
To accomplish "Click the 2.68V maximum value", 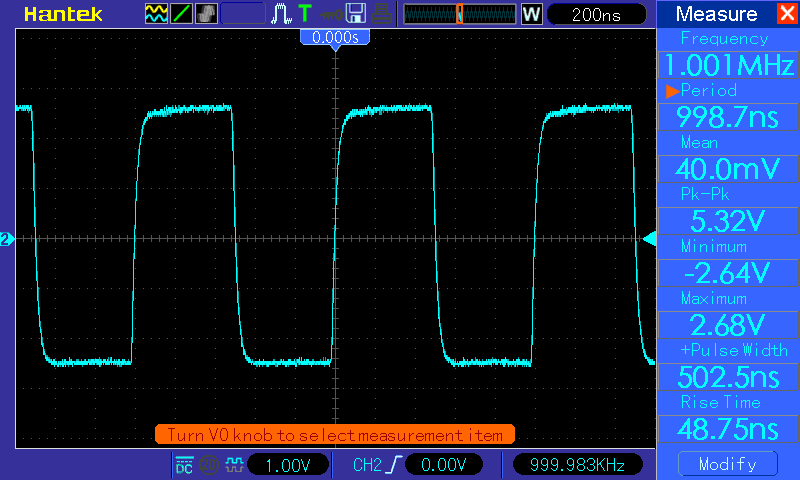I will pos(728,324).
